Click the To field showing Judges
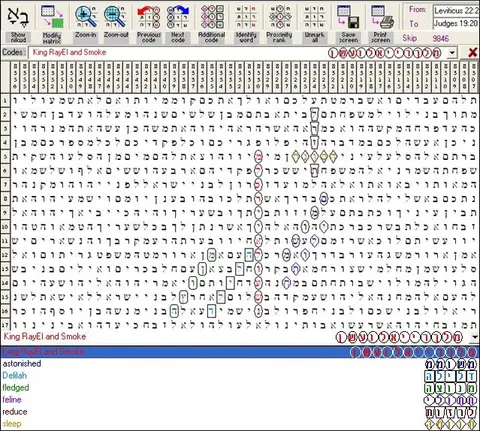Viewport: 480px width, 431px height. point(456,23)
